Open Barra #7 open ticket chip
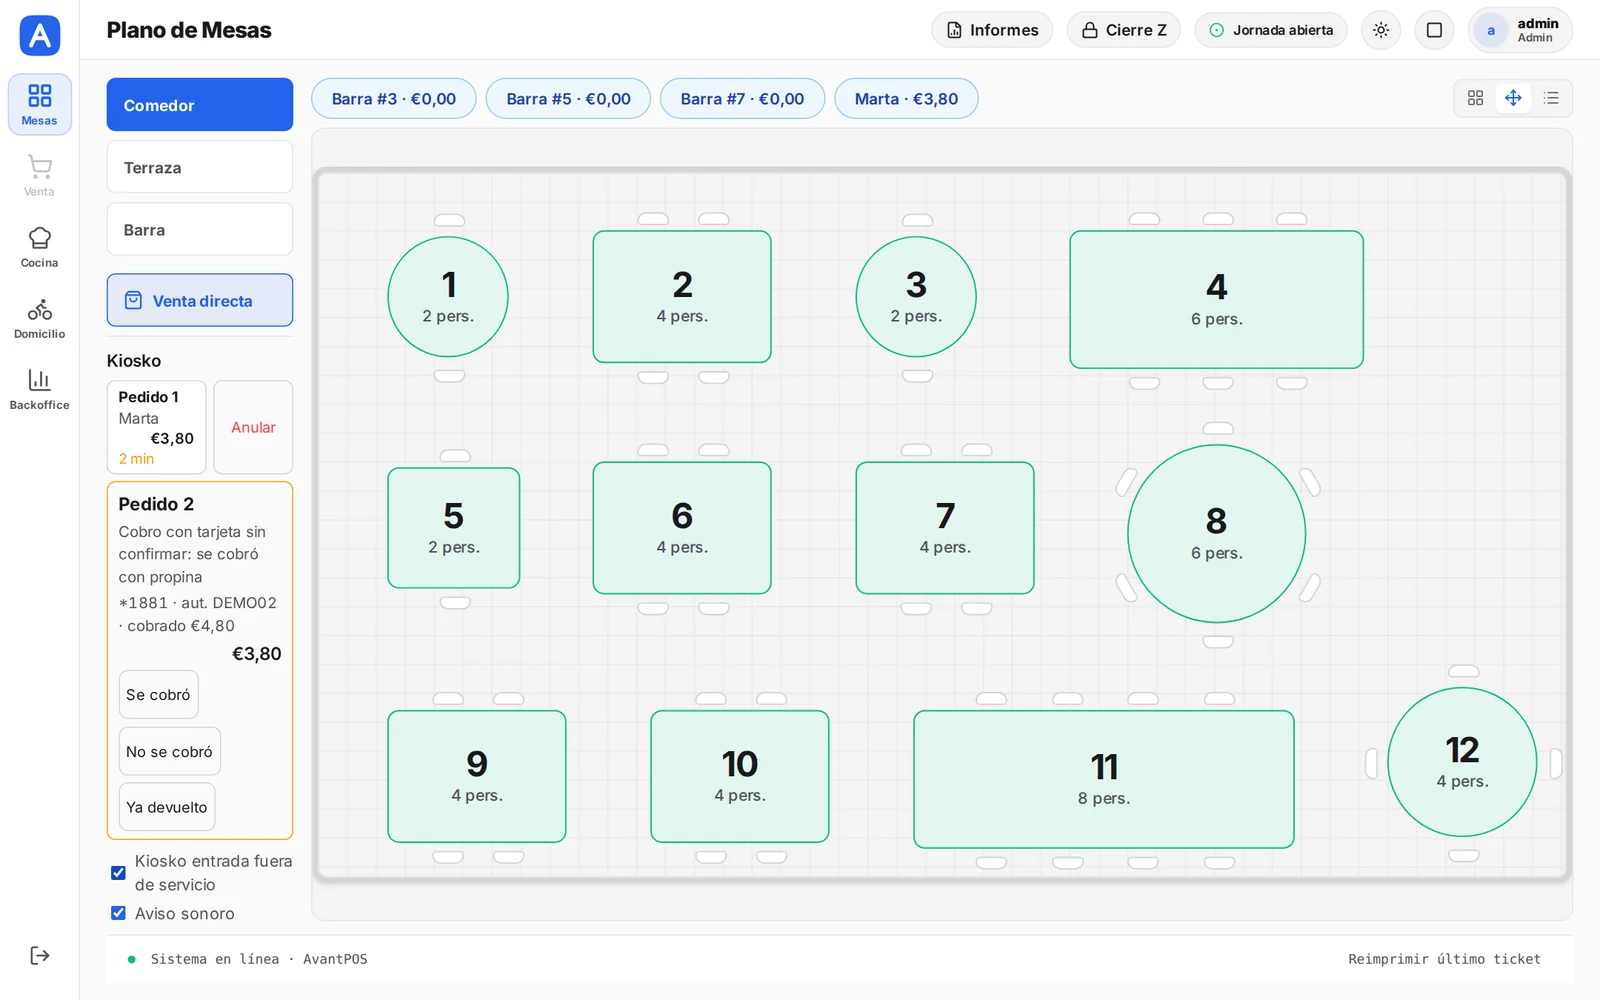1600x1000 pixels. 742,99
